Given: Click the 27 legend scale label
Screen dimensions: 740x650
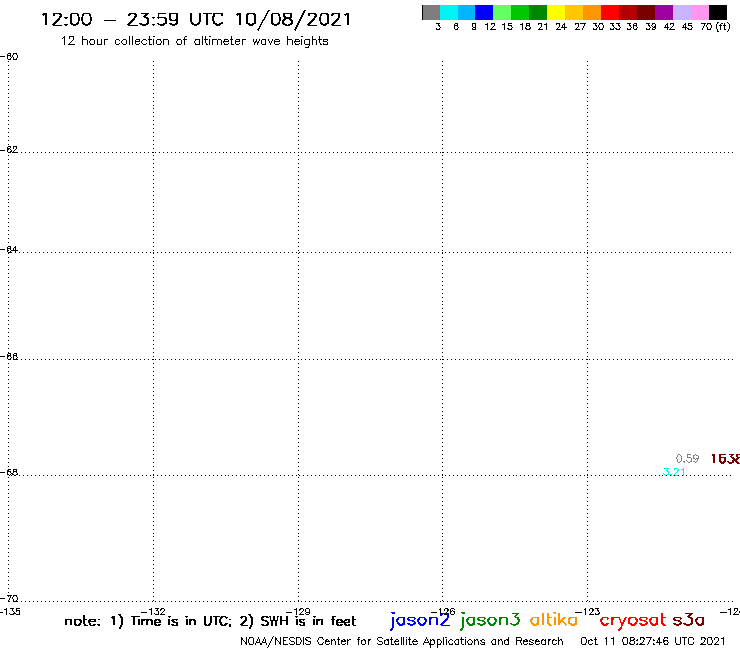Looking at the screenshot, I should 580,27.
